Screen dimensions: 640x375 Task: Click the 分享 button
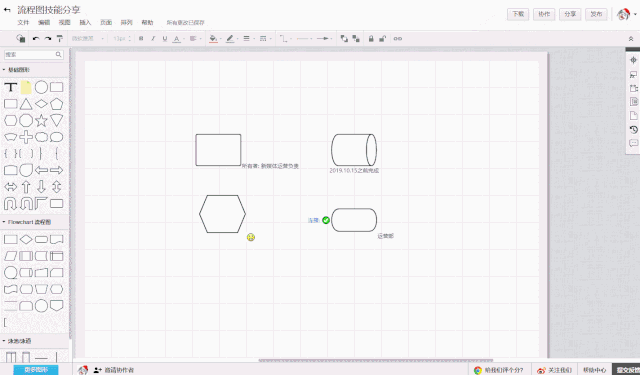tap(570, 14)
